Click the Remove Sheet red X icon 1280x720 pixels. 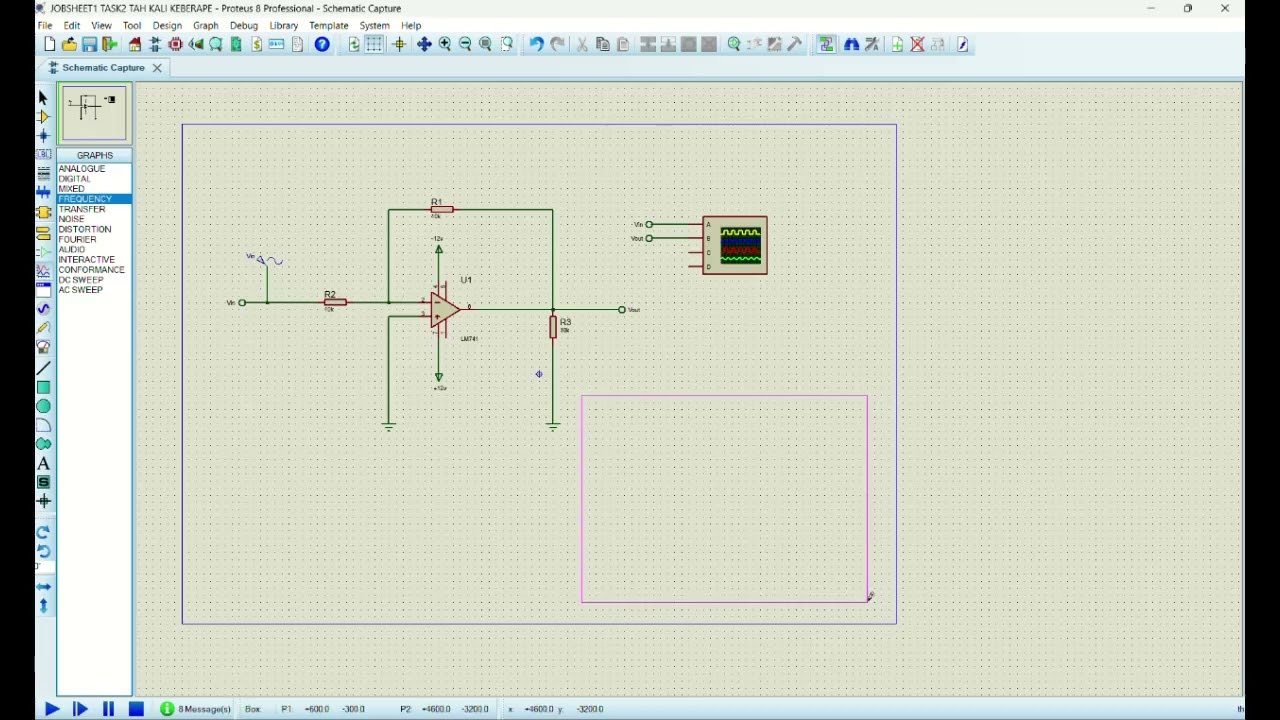917,44
